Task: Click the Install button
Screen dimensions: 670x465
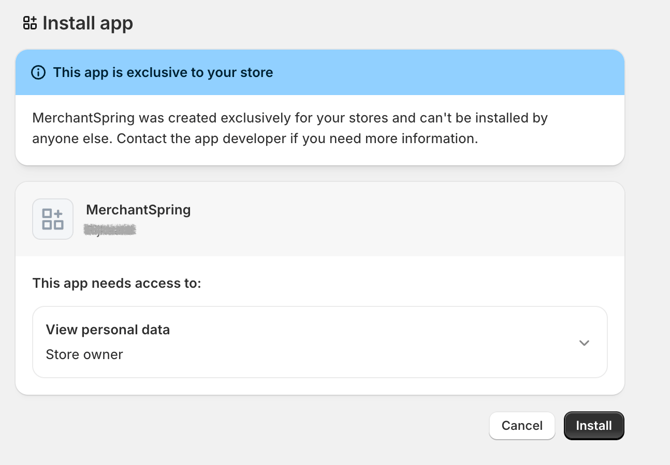Action: click(x=594, y=426)
